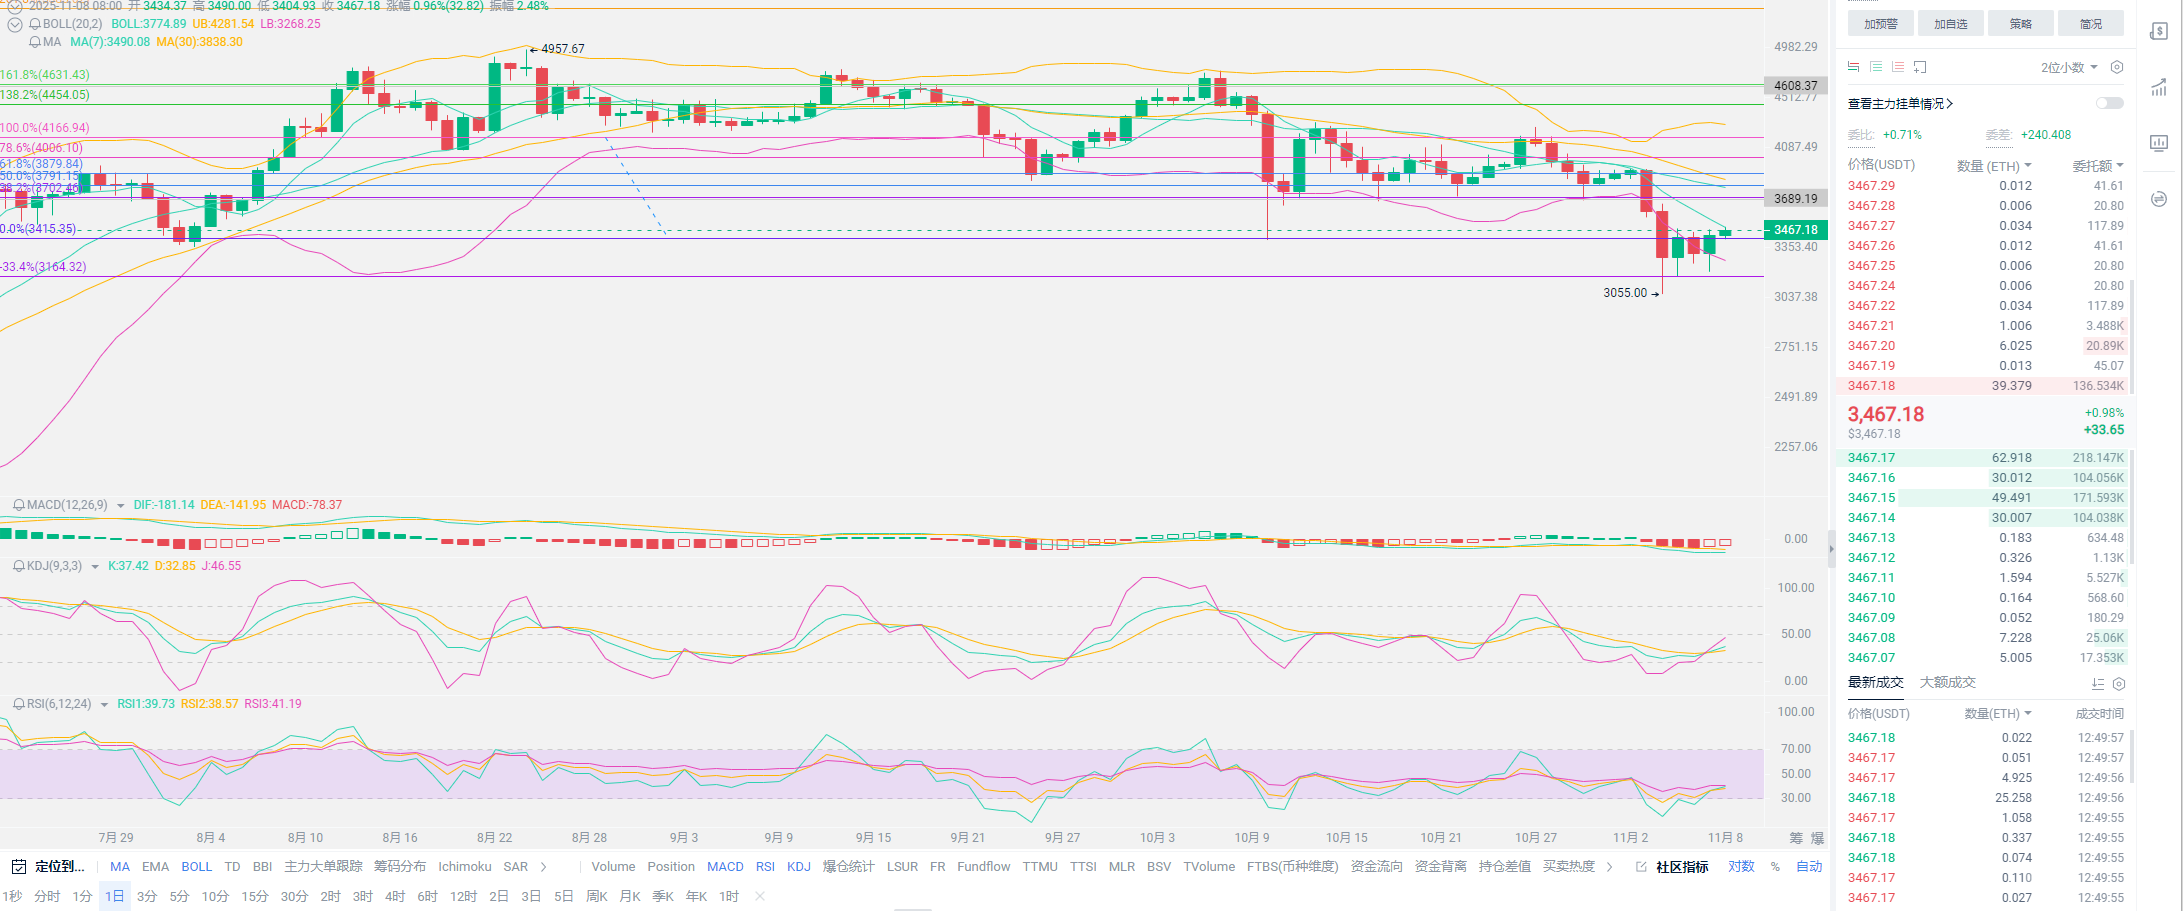Open the 2位小数 decimal precision dropdown

click(x=2068, y=67)
